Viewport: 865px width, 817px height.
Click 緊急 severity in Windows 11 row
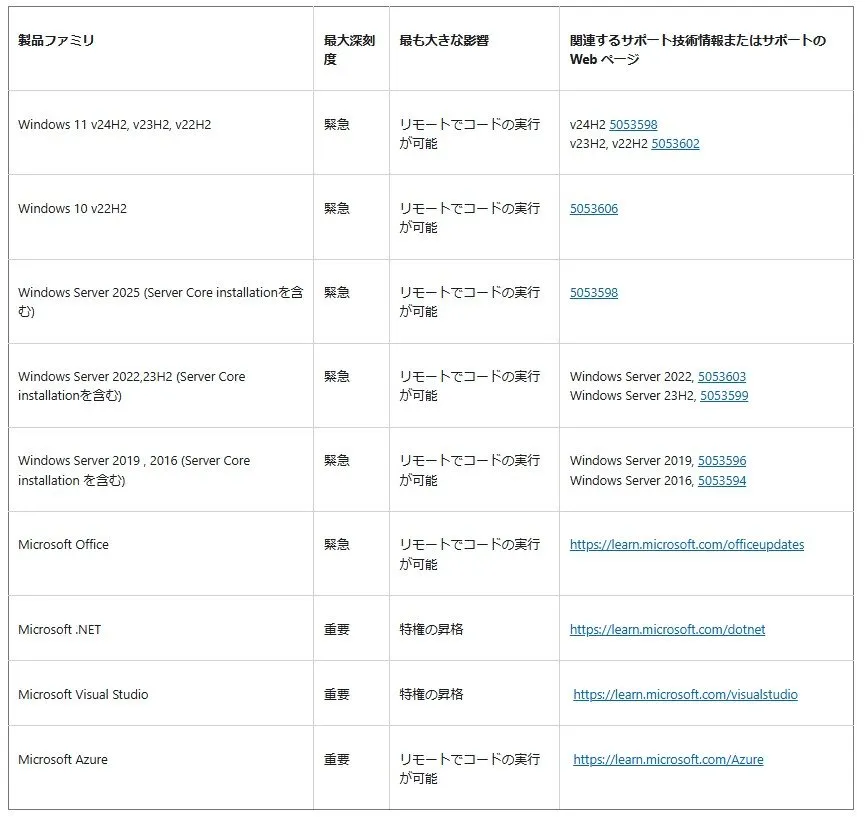337,125
